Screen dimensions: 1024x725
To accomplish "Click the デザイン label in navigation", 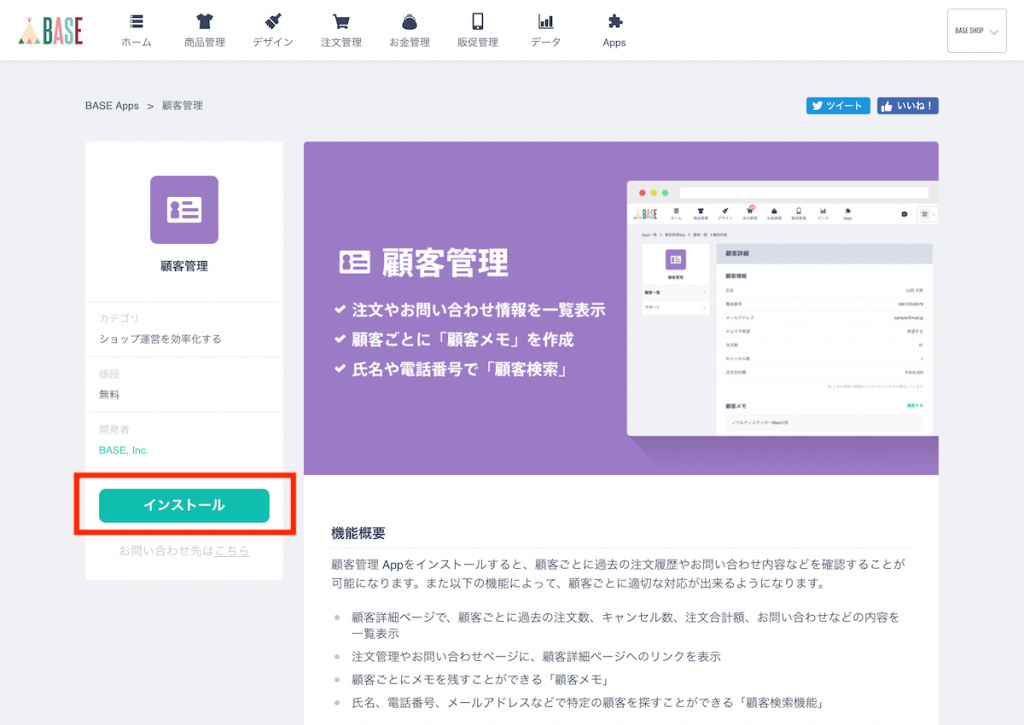I will pos(273,42).
